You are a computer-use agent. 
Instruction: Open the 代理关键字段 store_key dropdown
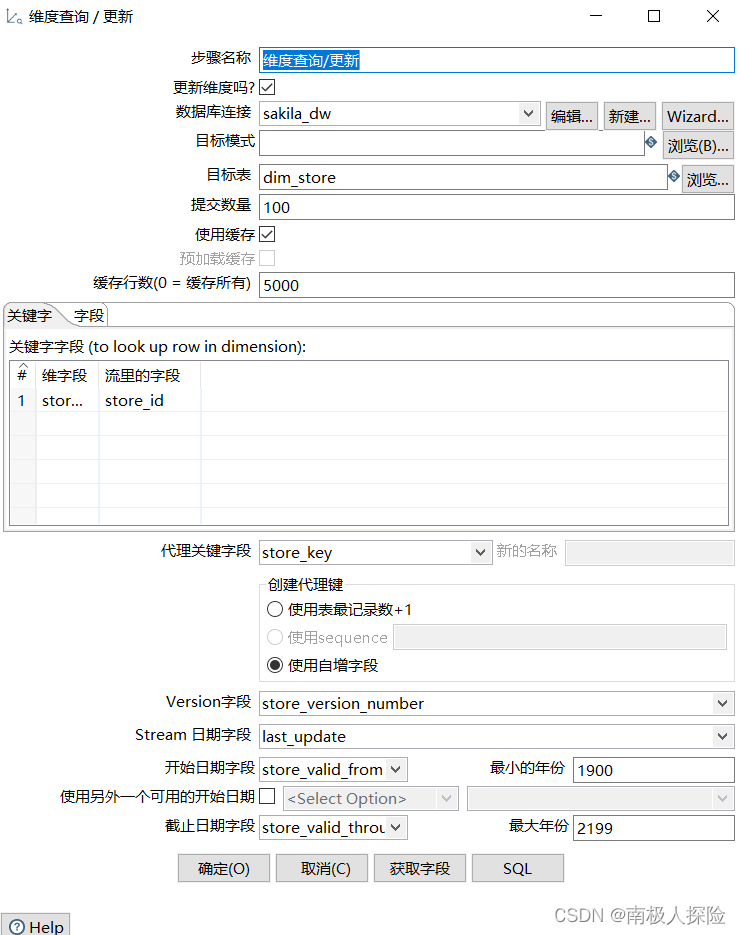pos(480,552)
